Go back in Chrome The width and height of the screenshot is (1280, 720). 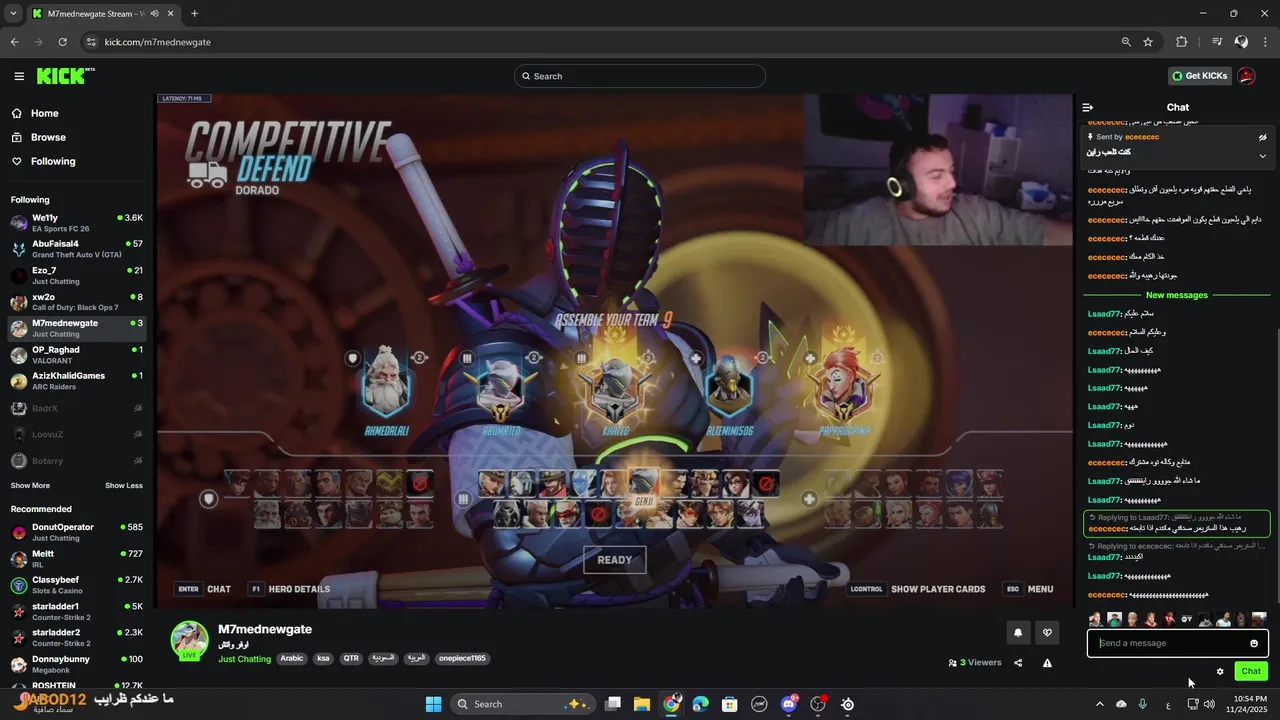14,42
